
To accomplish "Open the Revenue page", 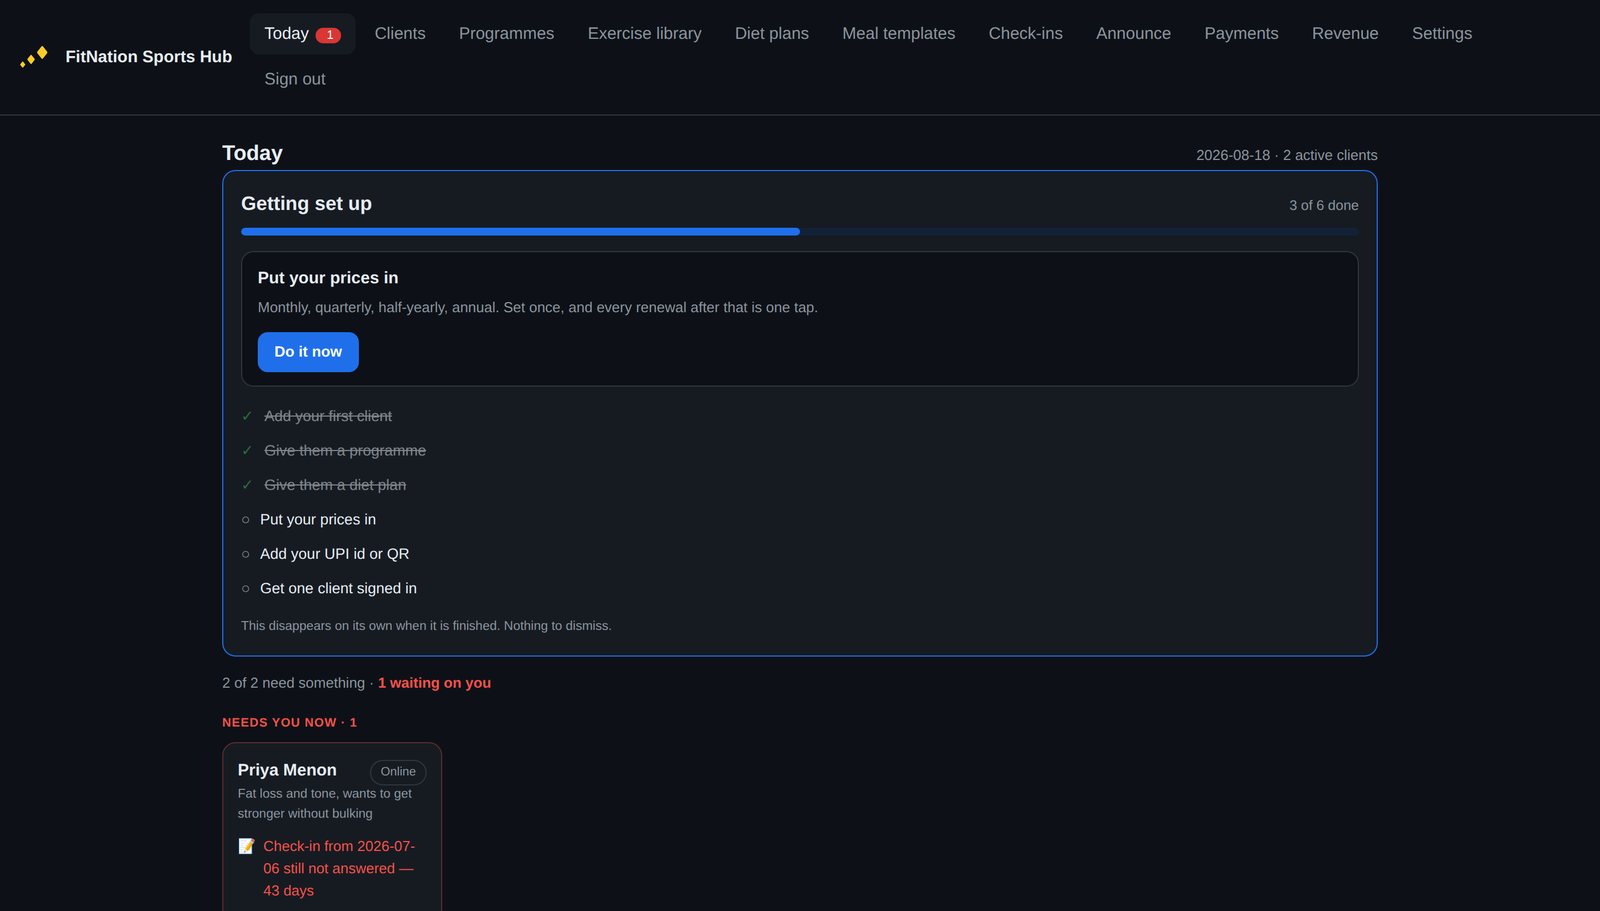I will pos(1345,34).
